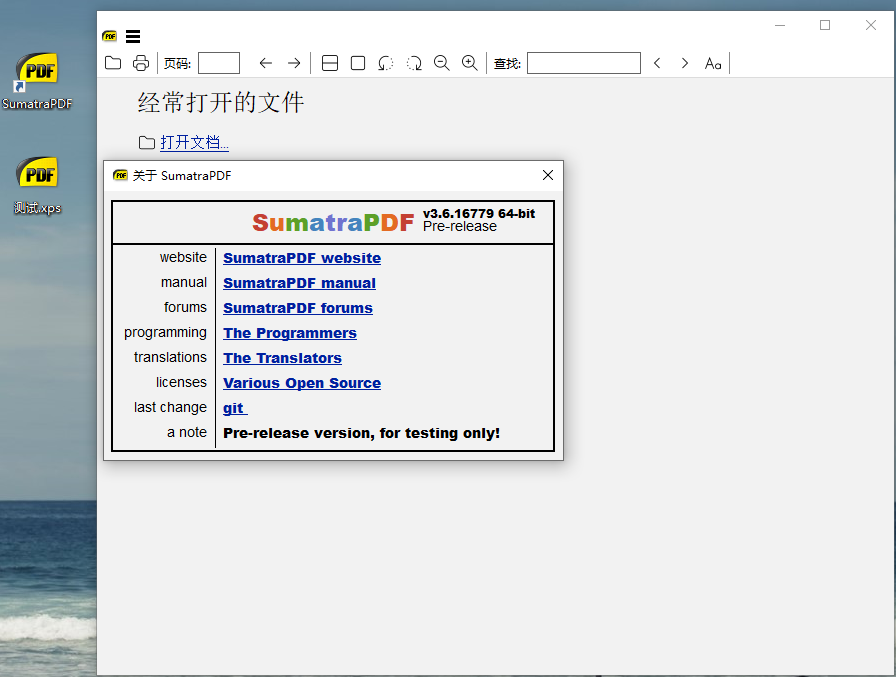This screenshot has height=677, width=896.
Task: Click the v3.6.16779 64-bit version text
Action: 479,214
